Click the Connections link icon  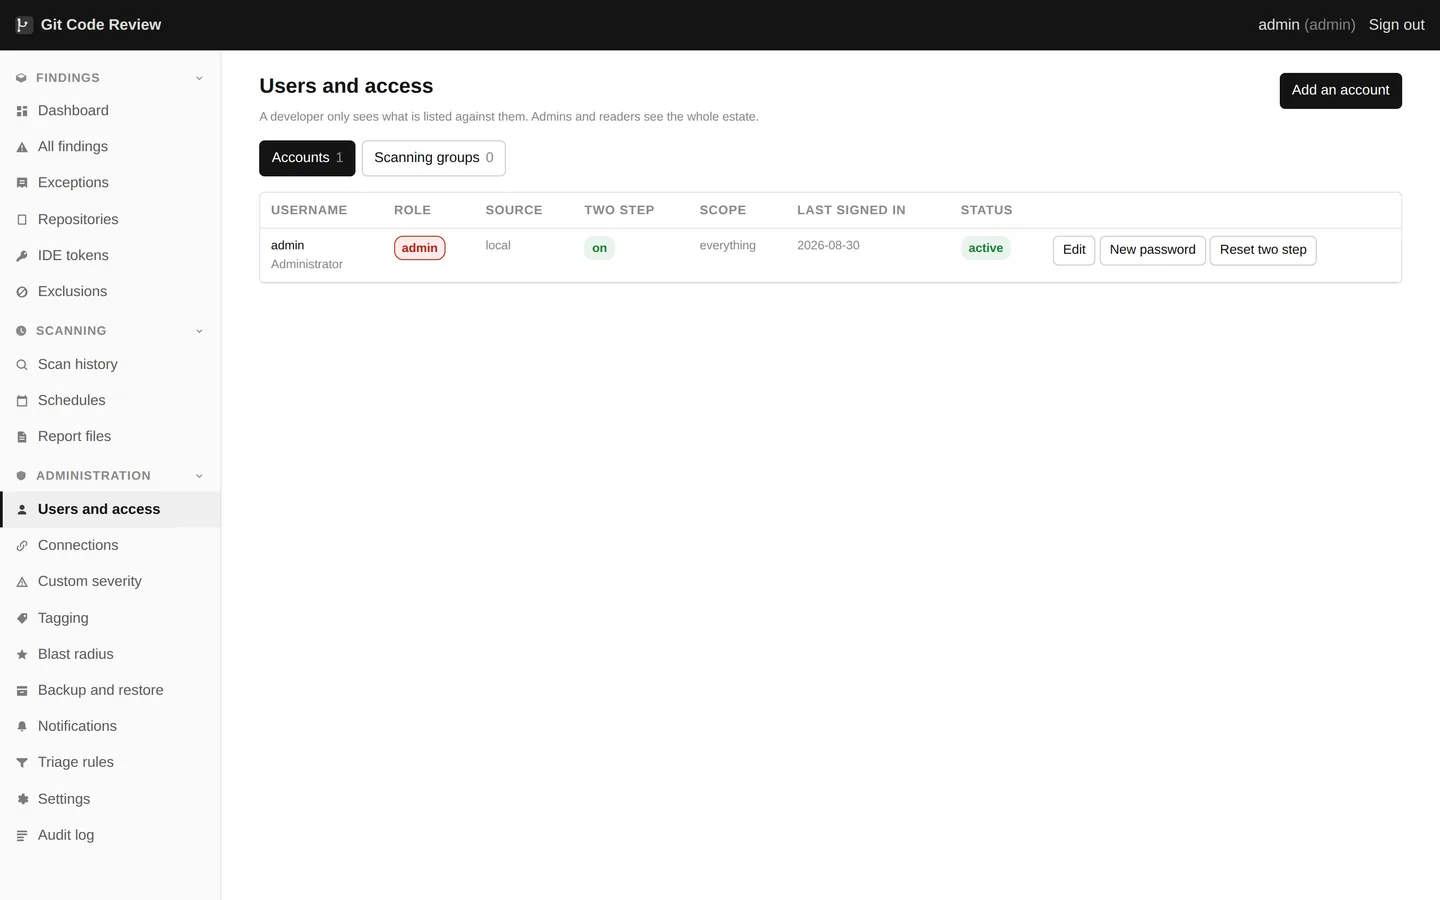(x=22, y=546)
